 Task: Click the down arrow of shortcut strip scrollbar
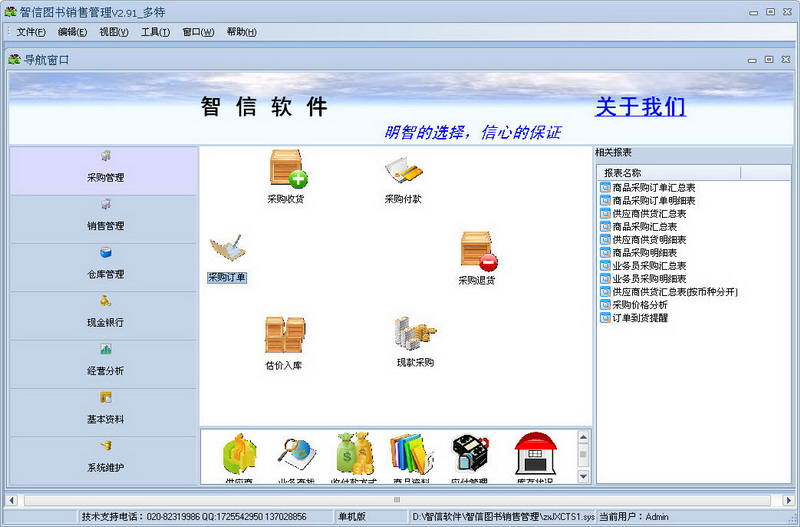(584, 476)
